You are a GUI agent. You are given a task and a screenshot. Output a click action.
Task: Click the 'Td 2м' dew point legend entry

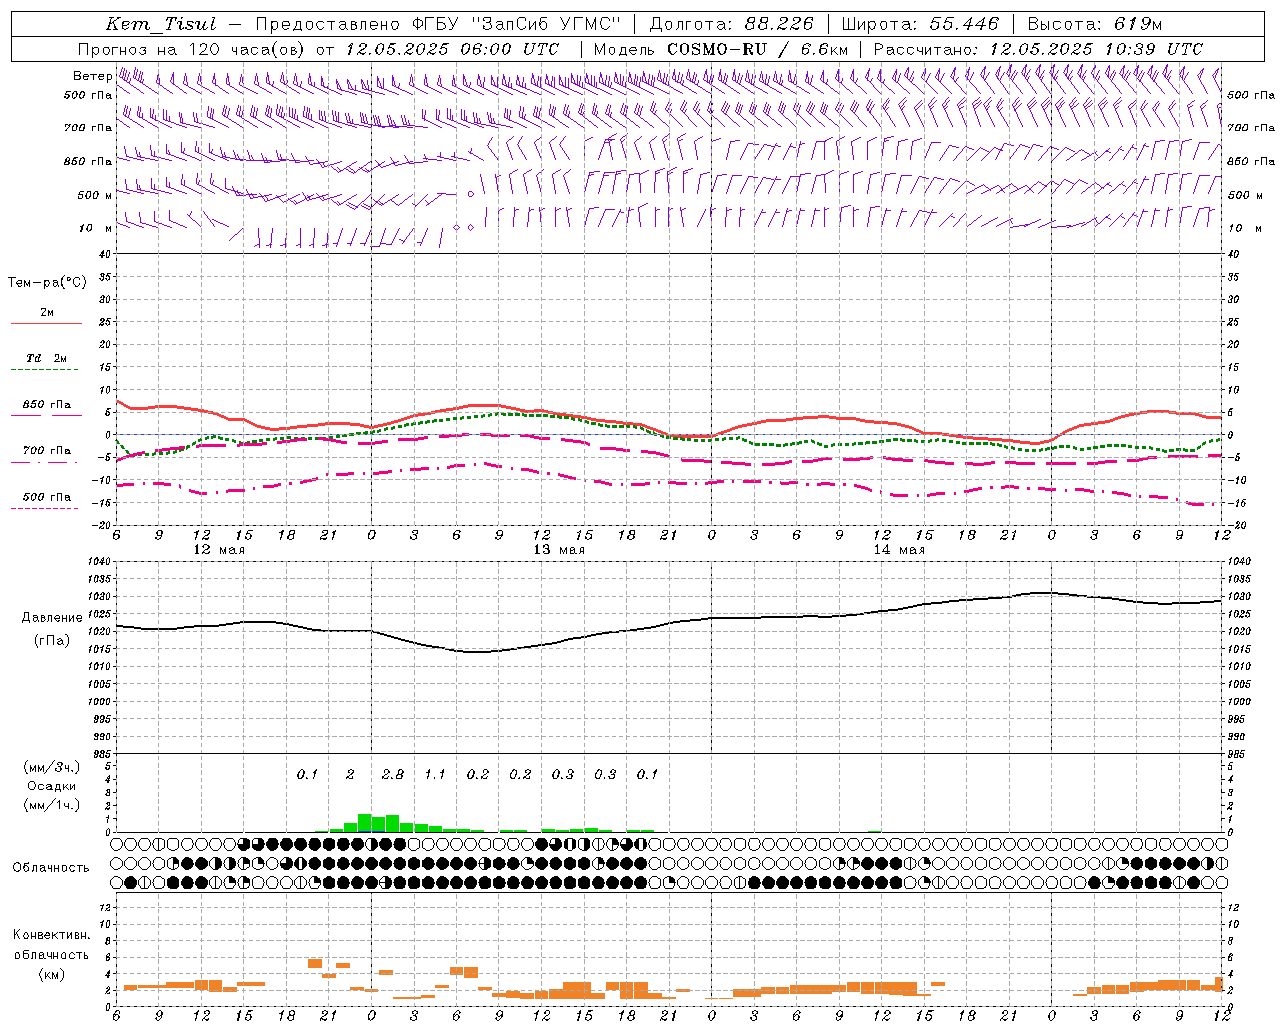[x=46, y=358]
